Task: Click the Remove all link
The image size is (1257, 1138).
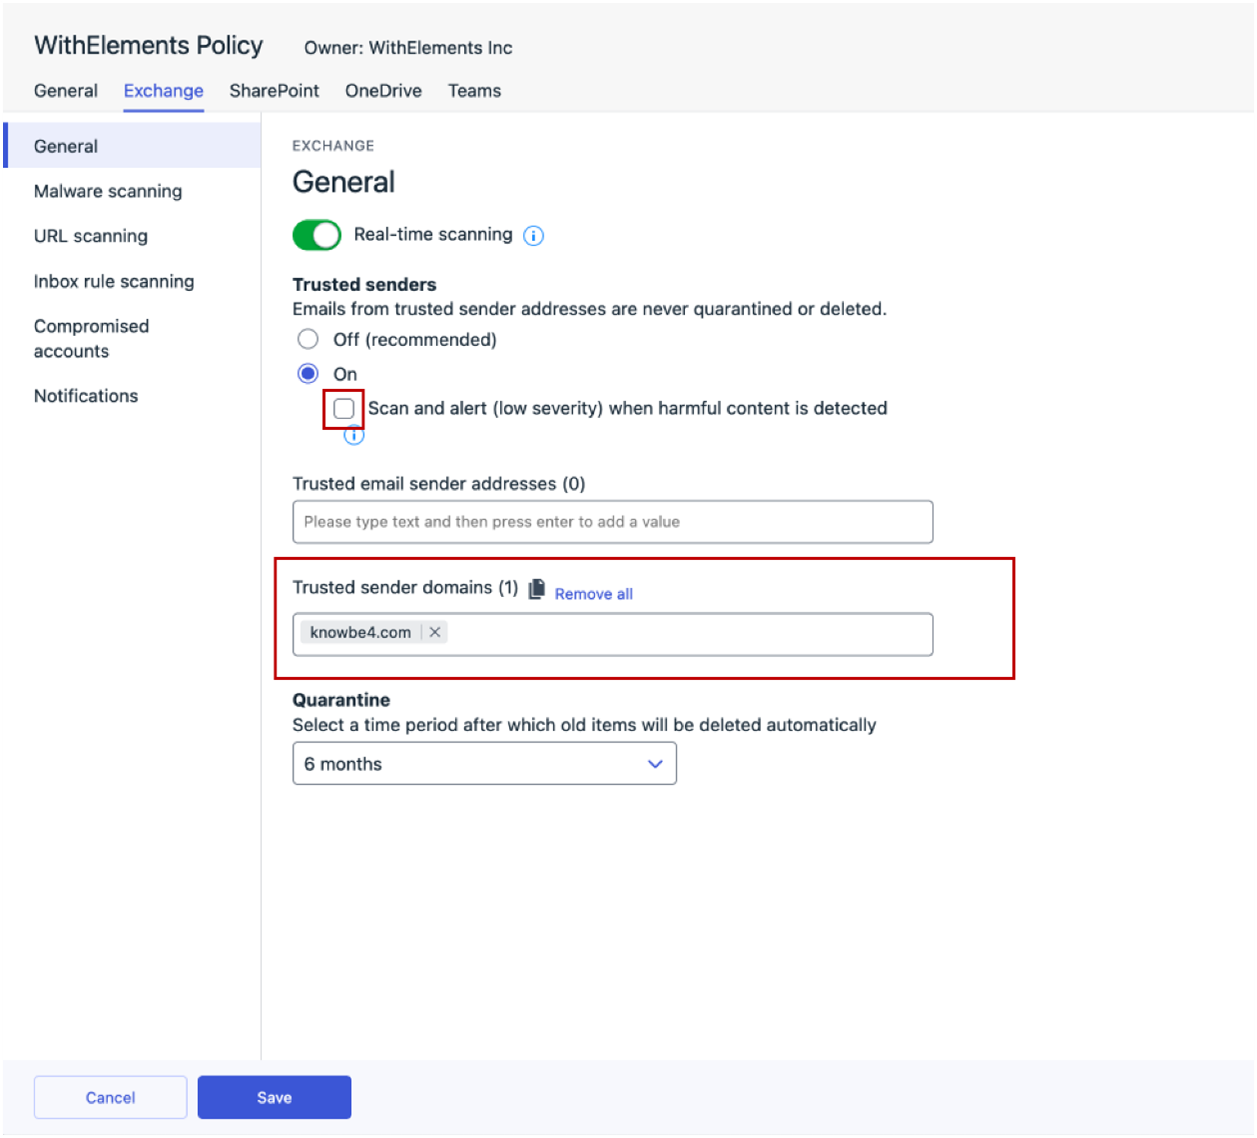Action: coord(594,594)
